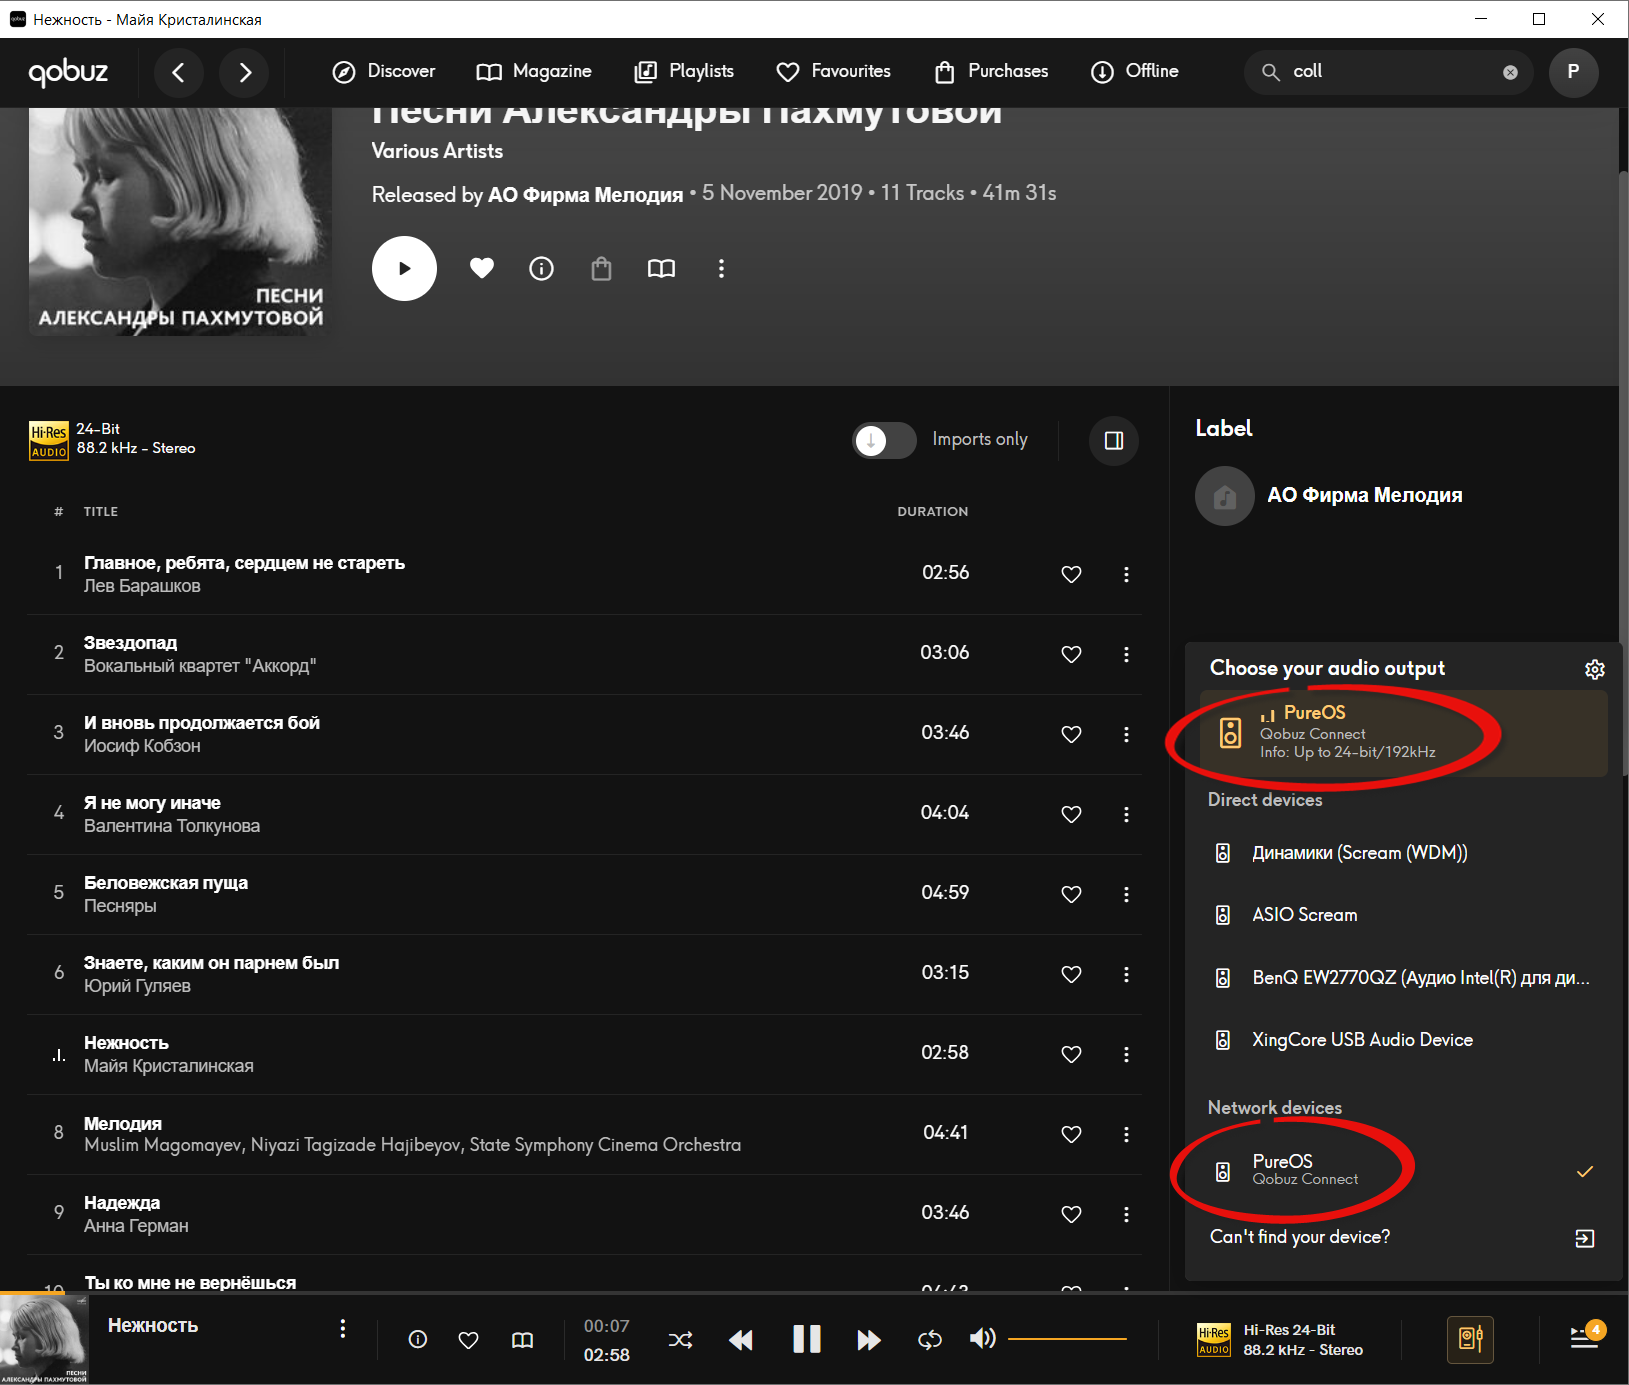Click Various Artists link

[437, 151]
